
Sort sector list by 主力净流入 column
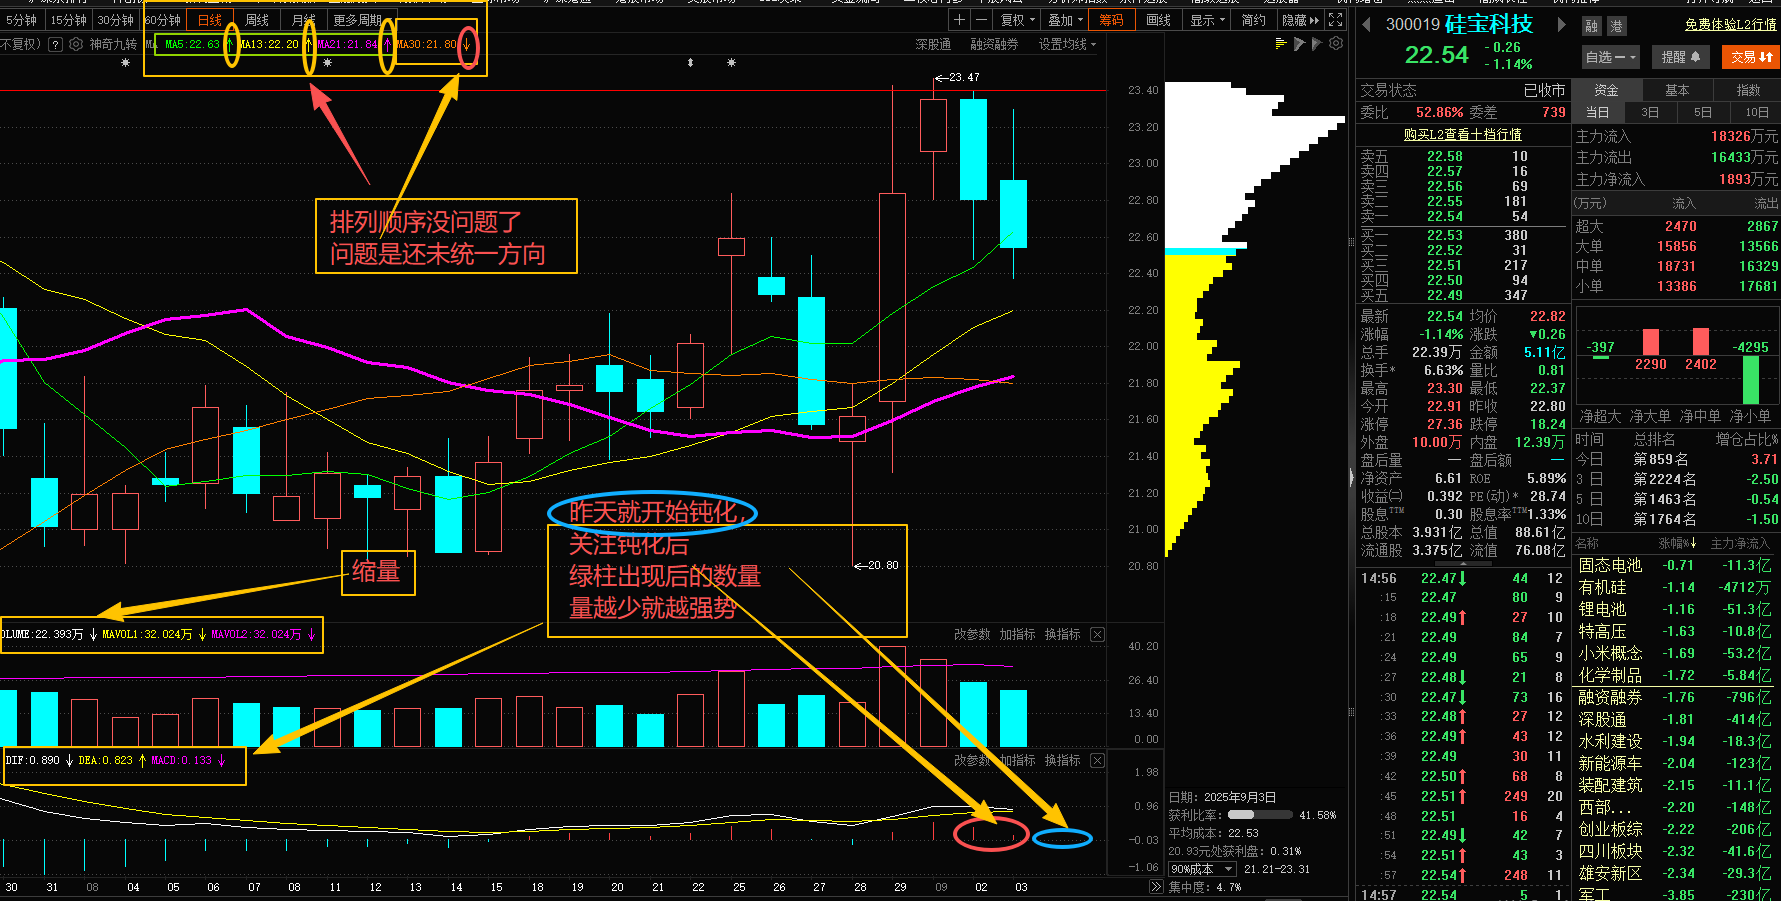pyautogui.click(x=1740, y=543)
